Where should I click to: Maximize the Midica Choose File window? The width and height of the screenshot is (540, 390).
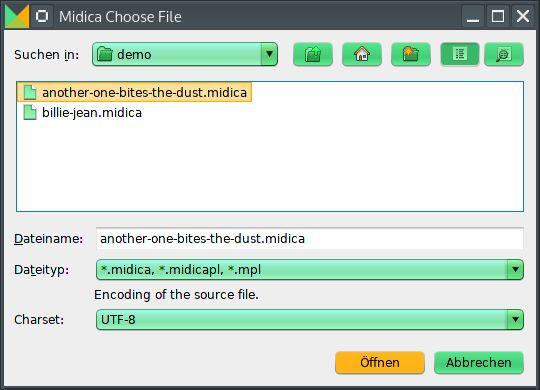(498, 16)
